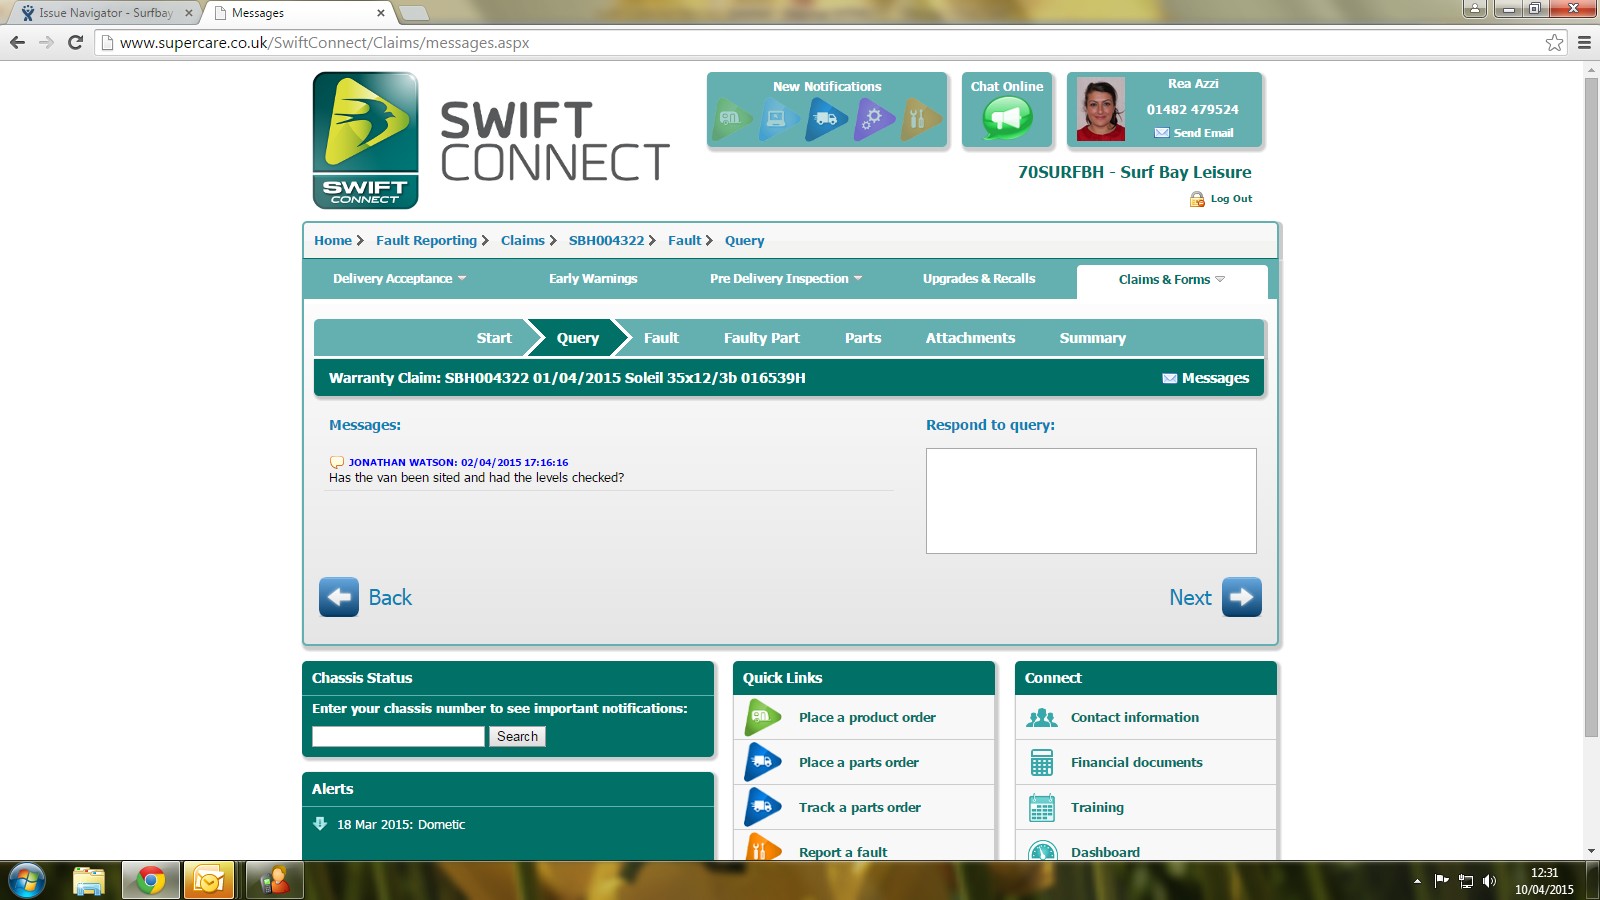1600x900 pixels.
Task: Show hidden system tray icons
Action: (x=1417, y=881)
